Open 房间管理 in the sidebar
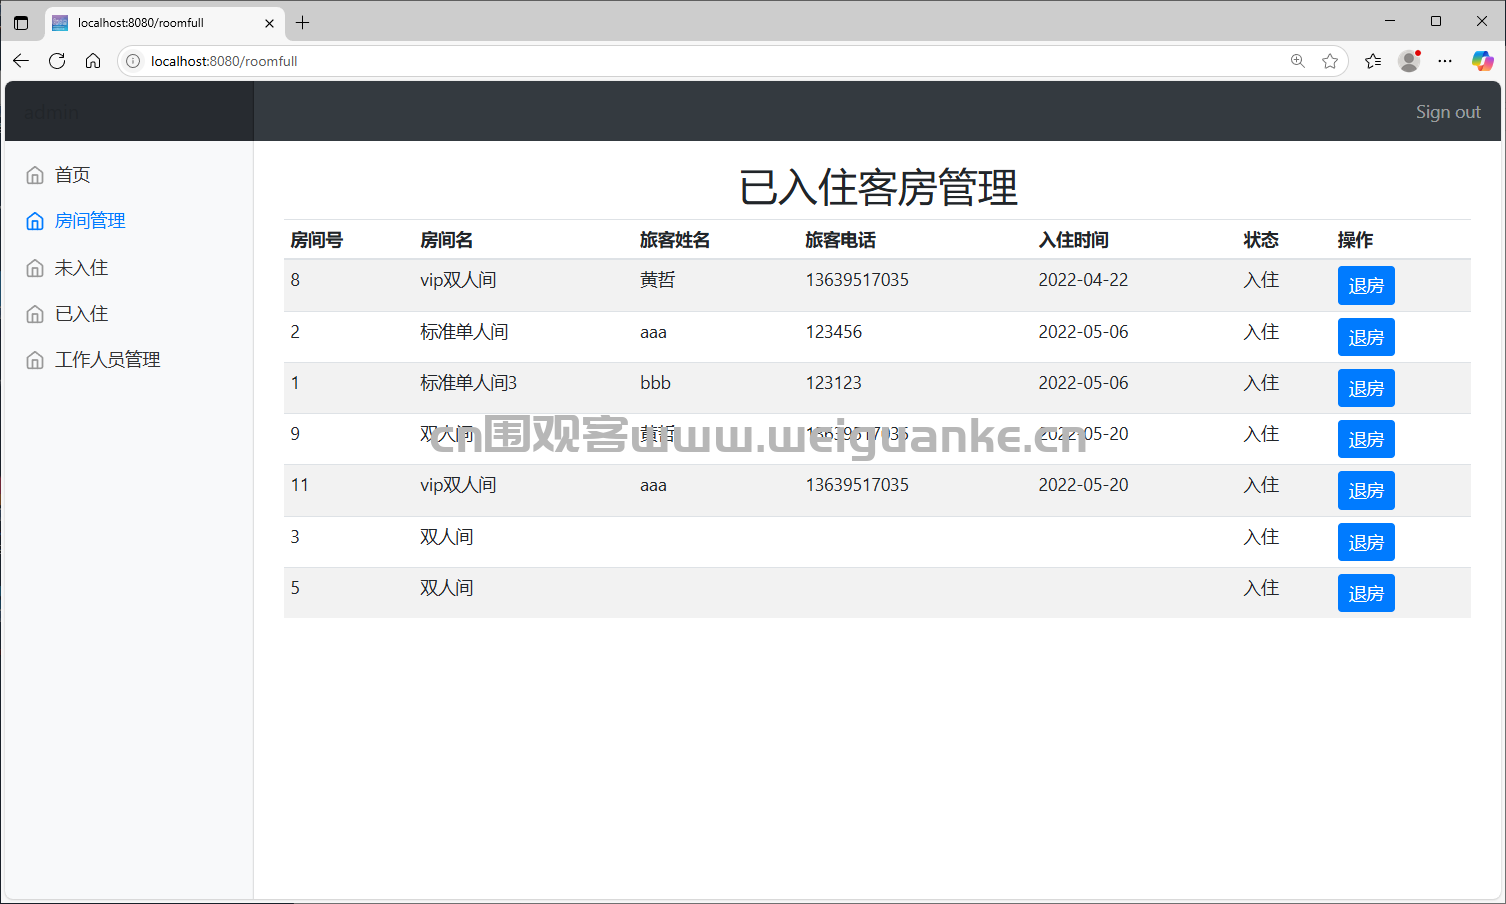 (90, 220)
